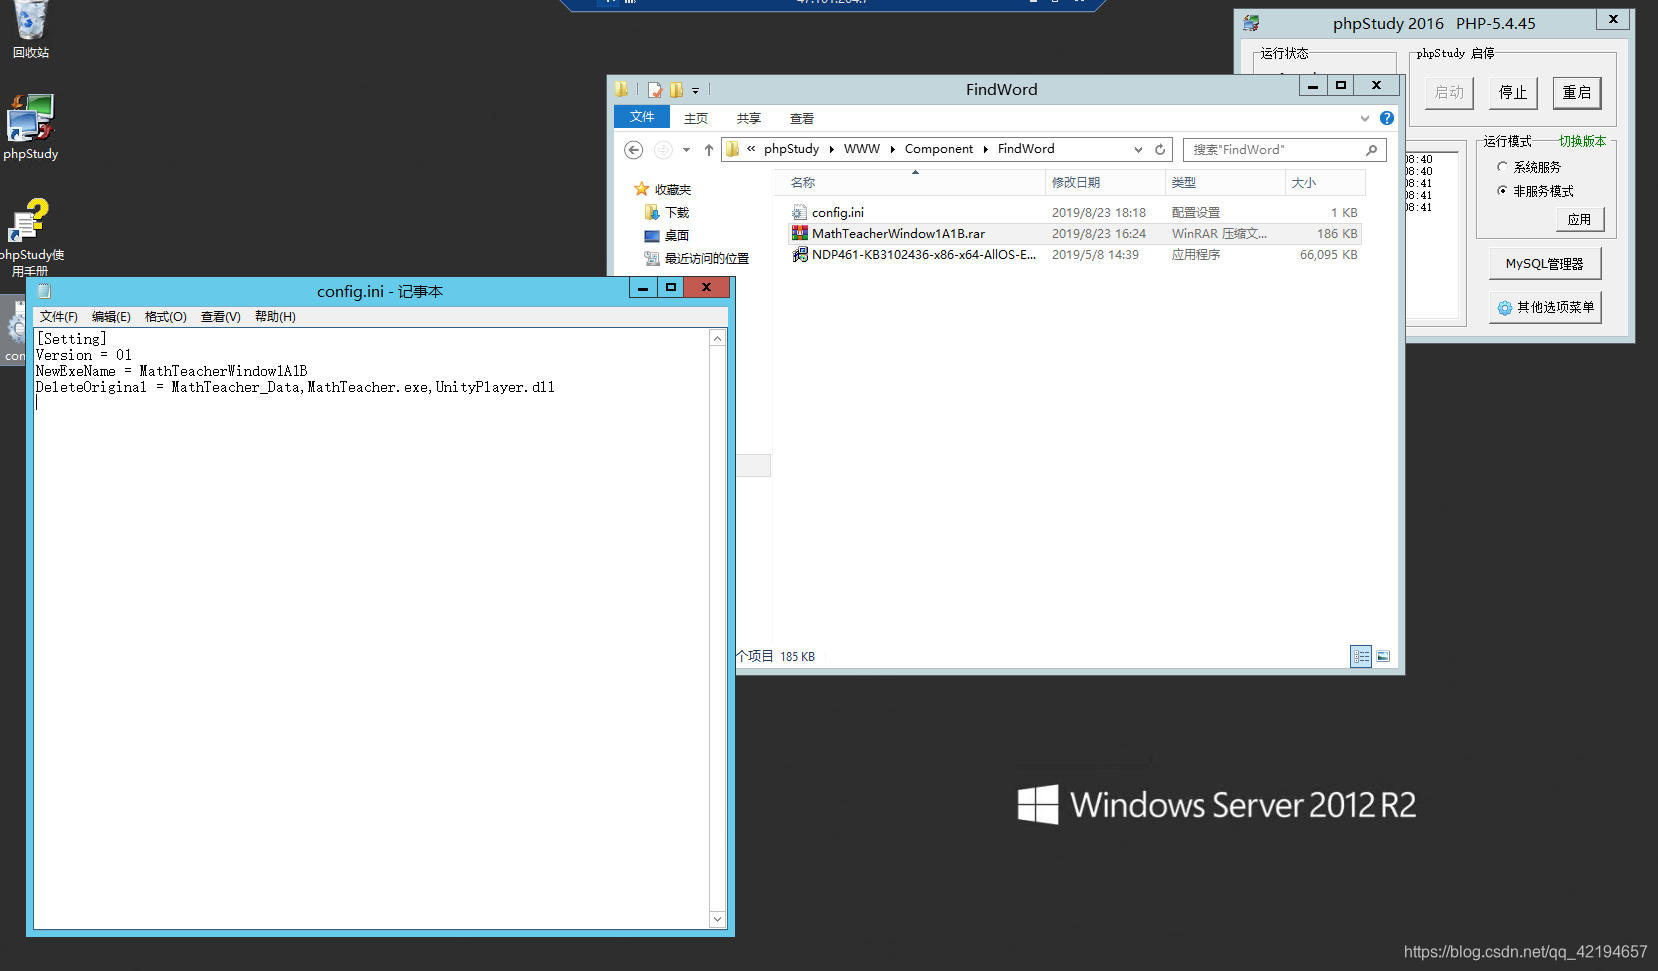
Task: Expand the breadcrumb arrow after Component
Action: tap(985, 149)
